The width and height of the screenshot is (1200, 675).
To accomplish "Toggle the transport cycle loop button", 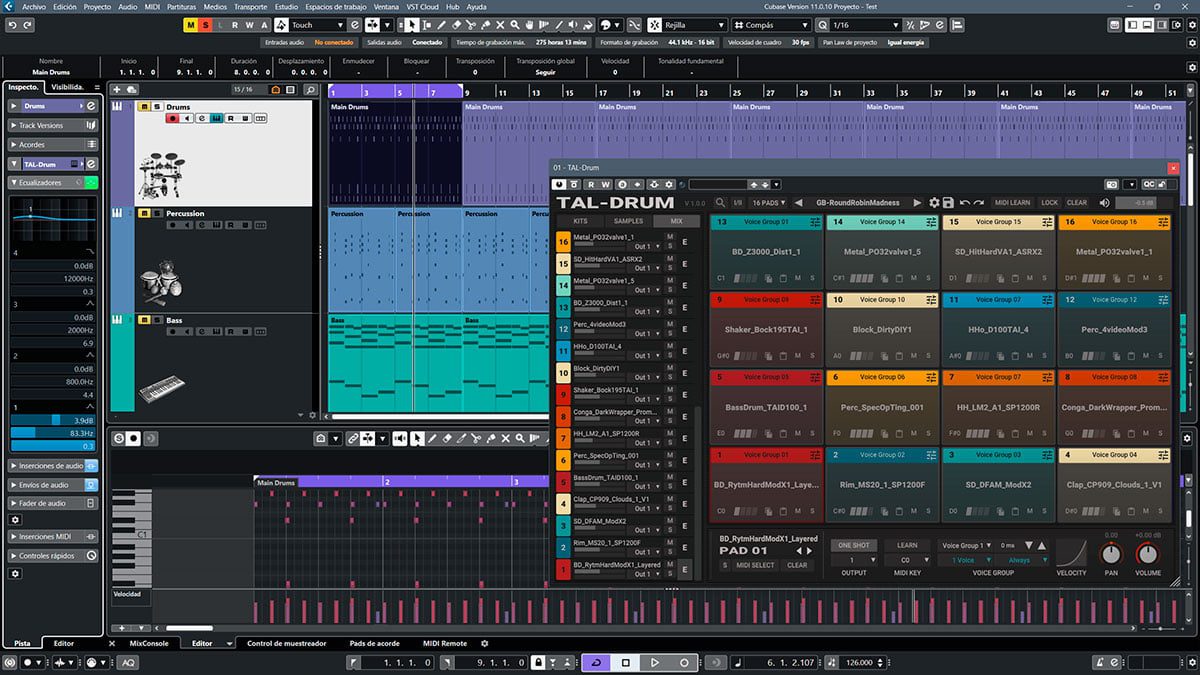I will (x=596, y=662).
